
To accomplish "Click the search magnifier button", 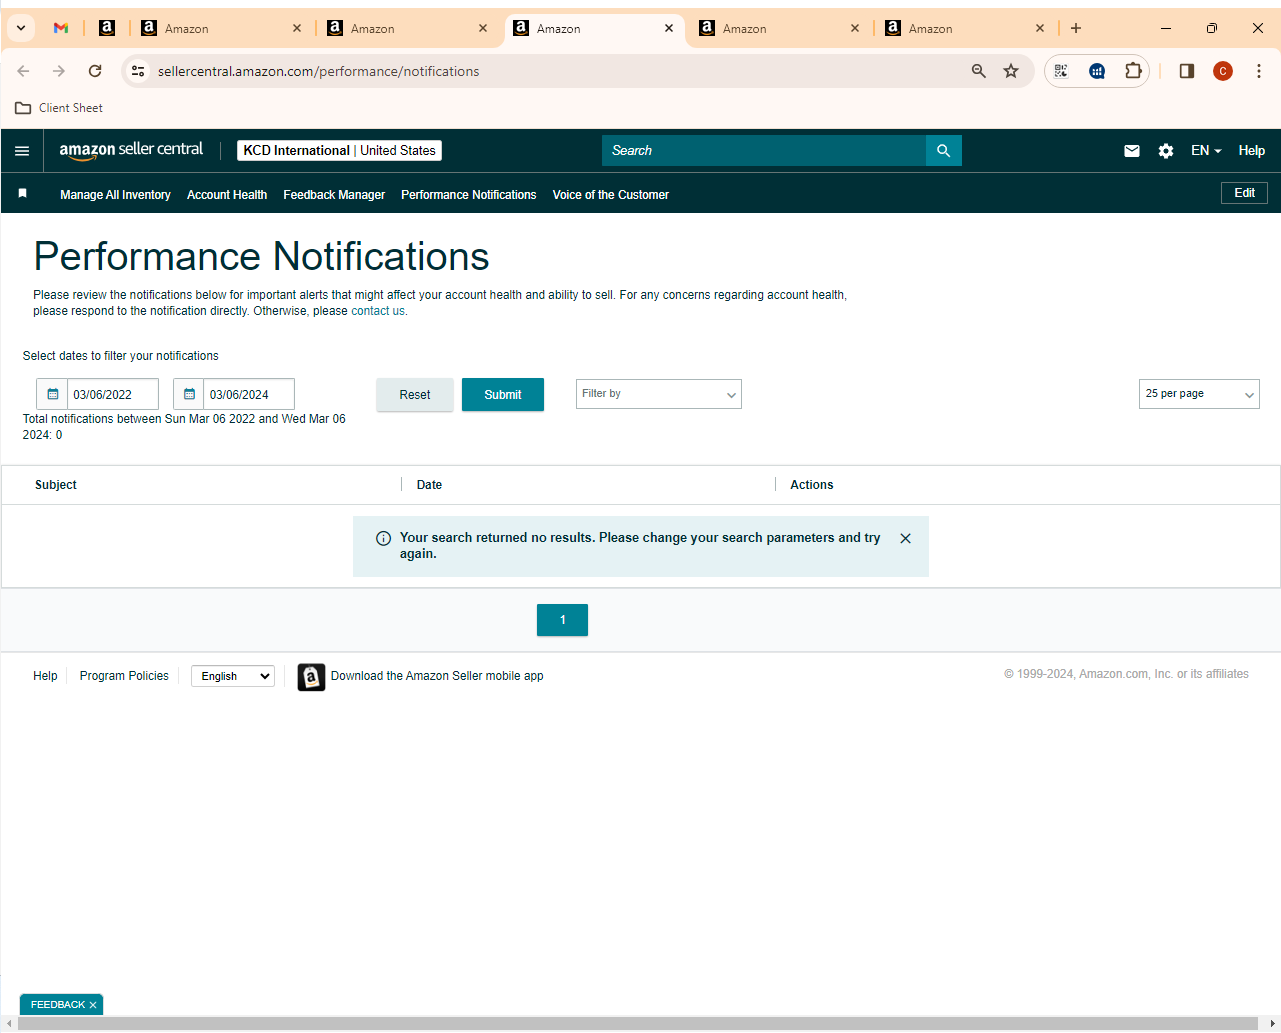I will pos(943,150).
